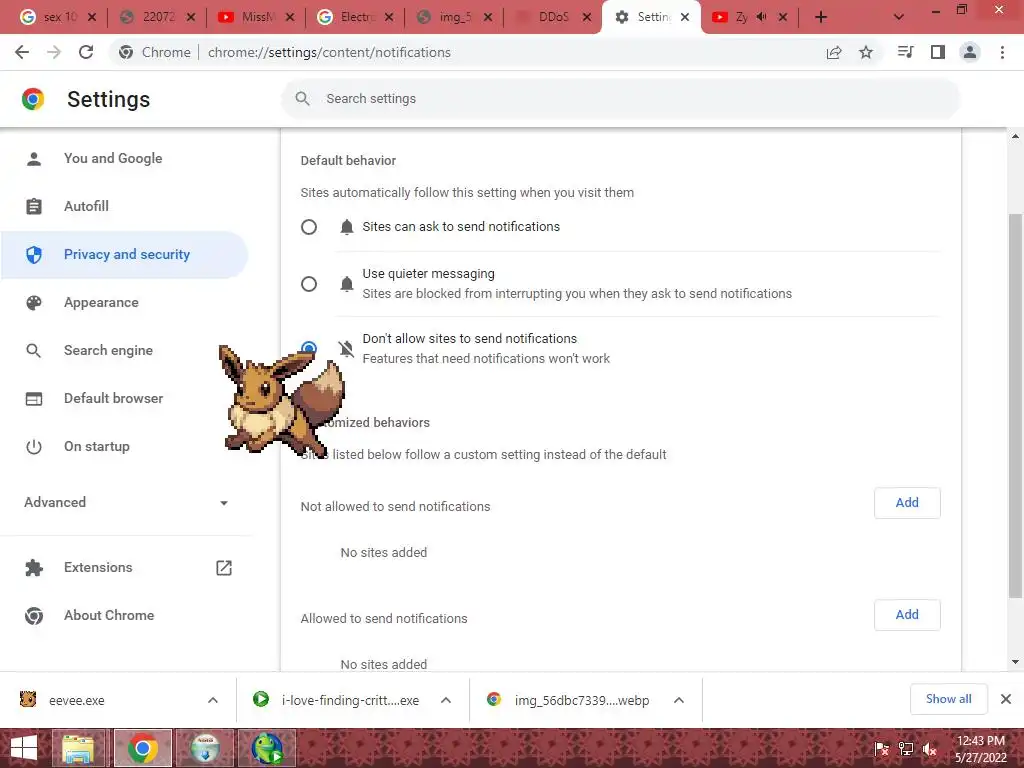This screenshot has width=1024, height=768.
Task: Open the tab search dropdown arrow
Action: 899,17
